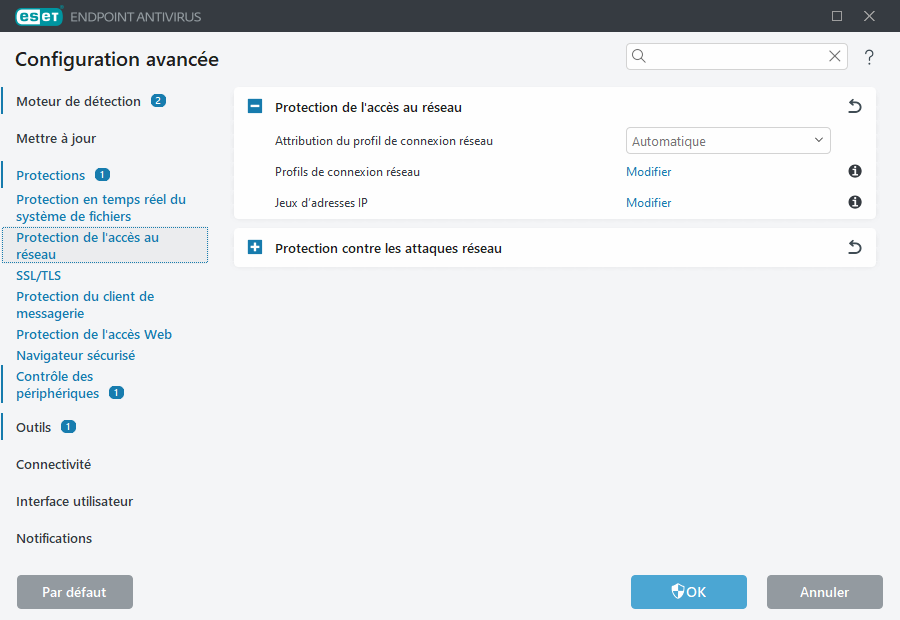Open SSL/TLS protection settings
The height and width of the screenshot is (620, 900).
pyautogui.click(x=39, y=275)
